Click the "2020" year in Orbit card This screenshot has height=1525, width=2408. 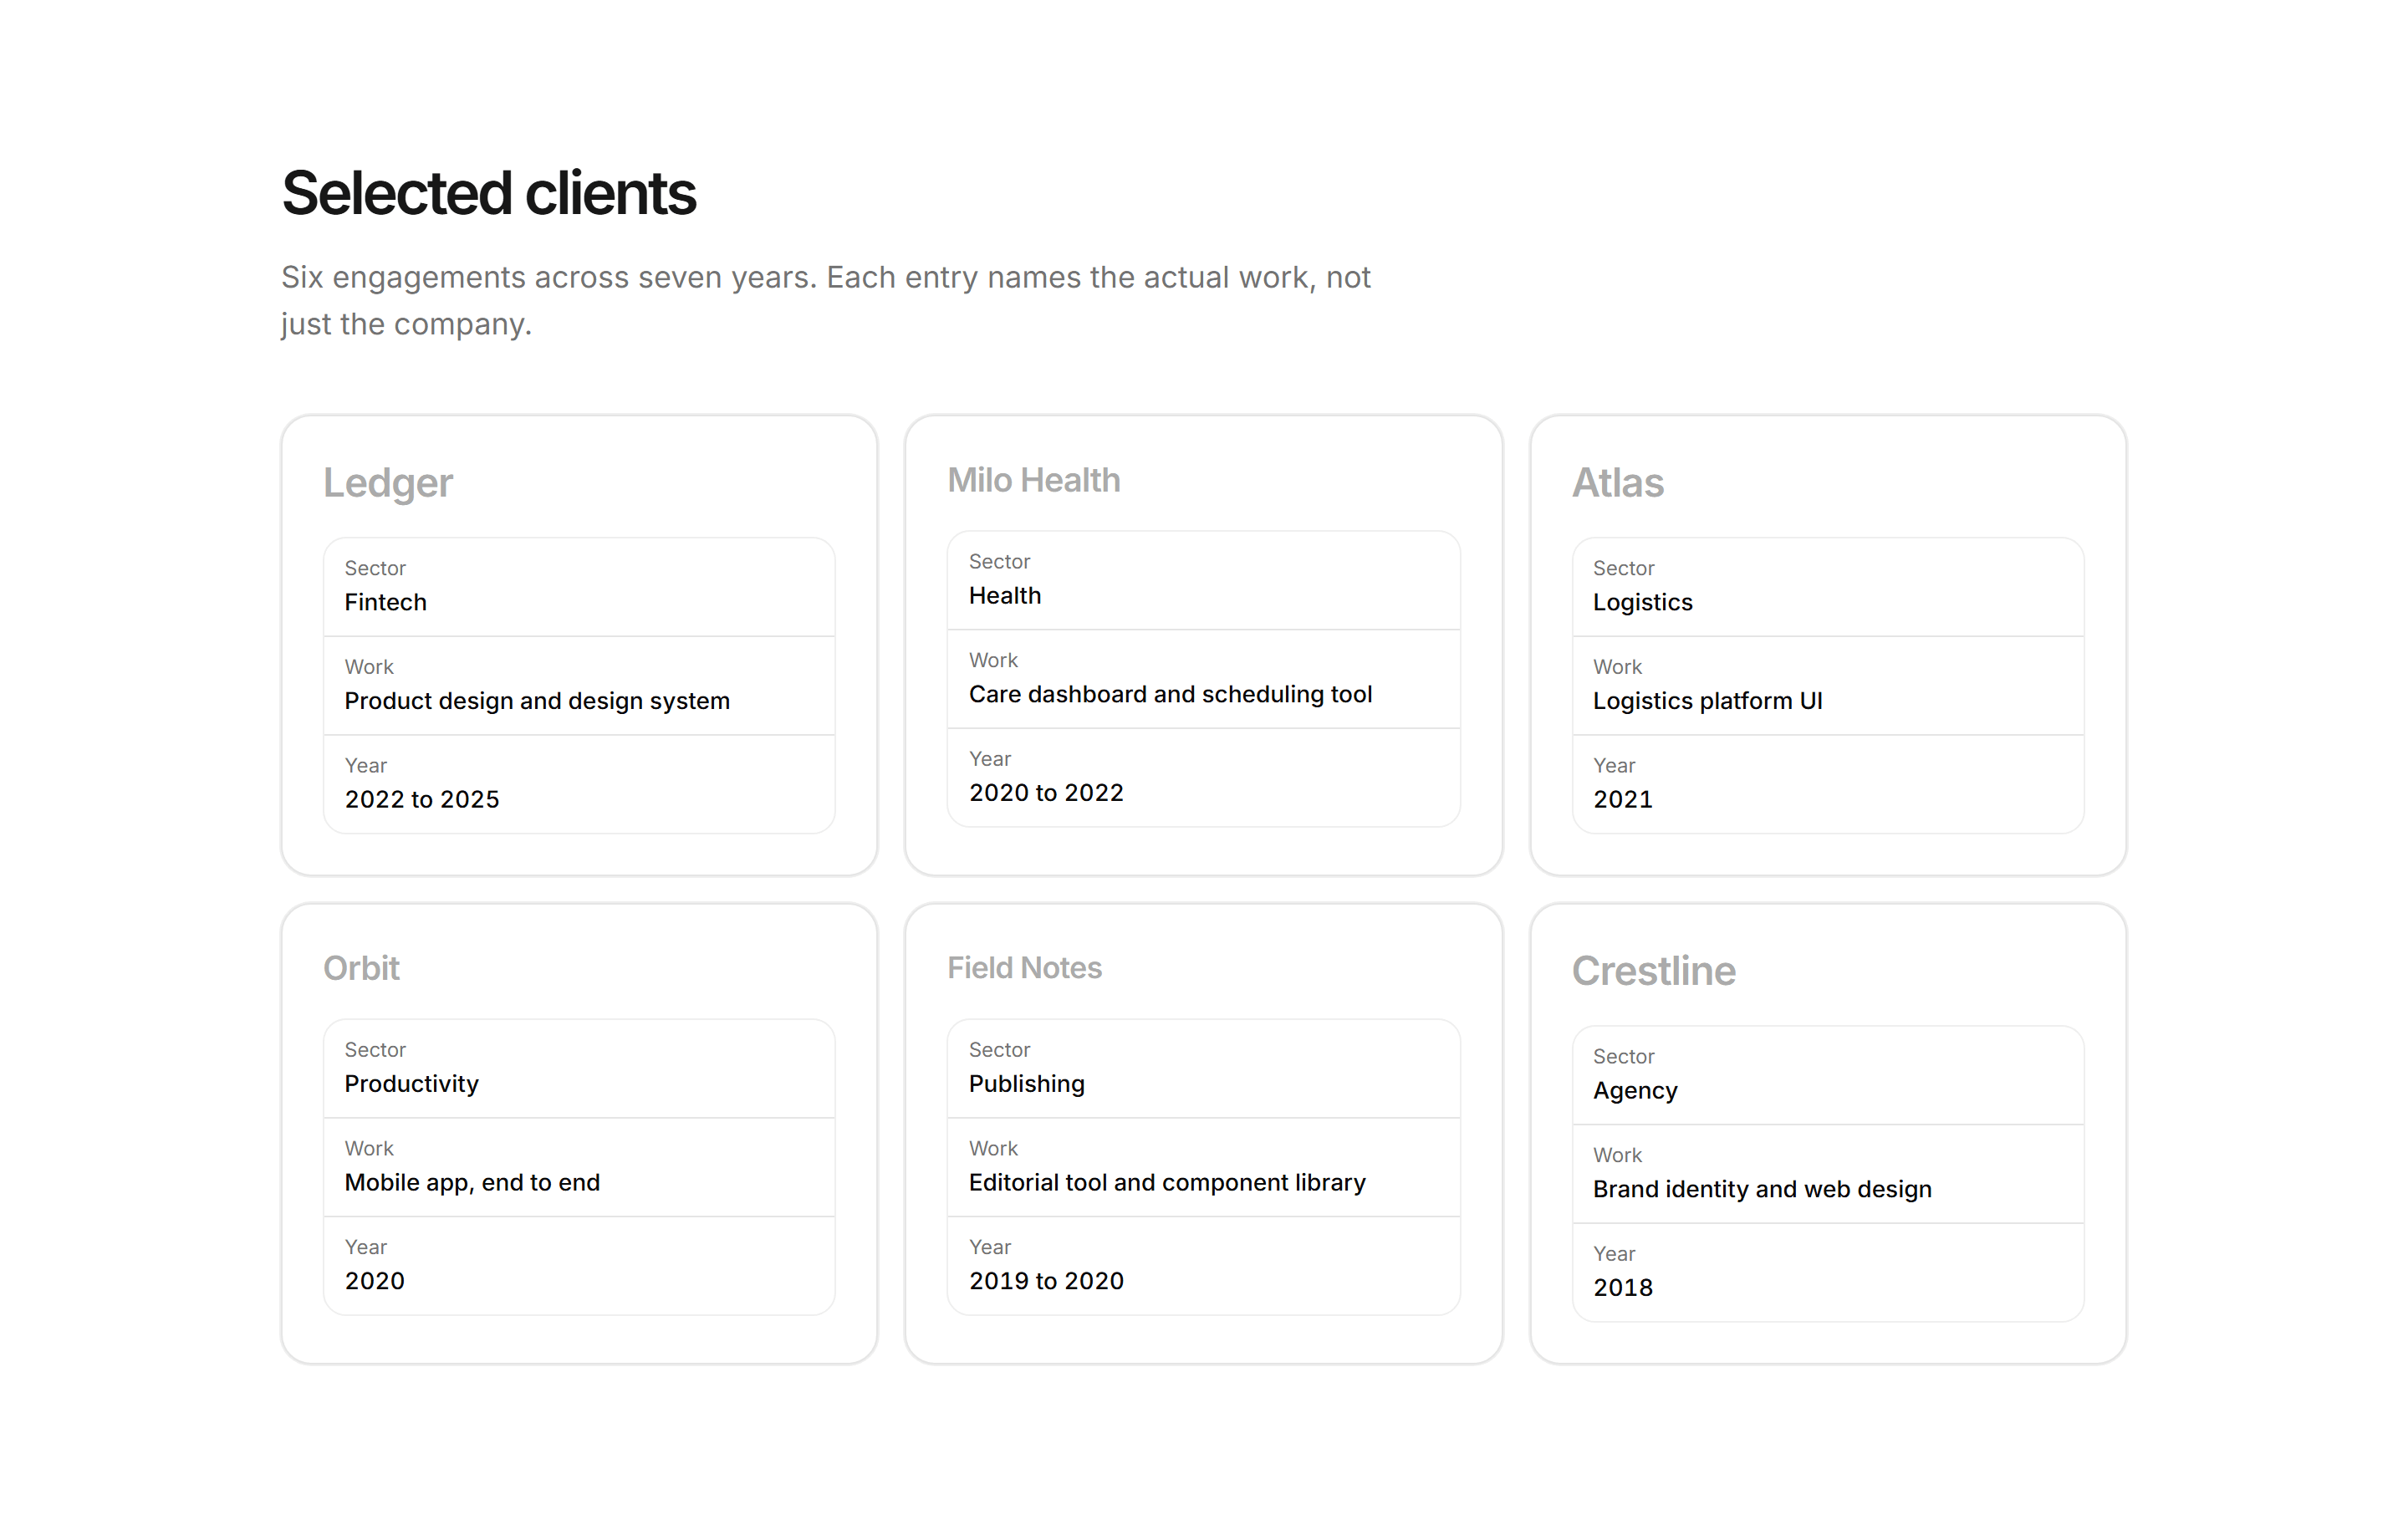click(374, 1281)
